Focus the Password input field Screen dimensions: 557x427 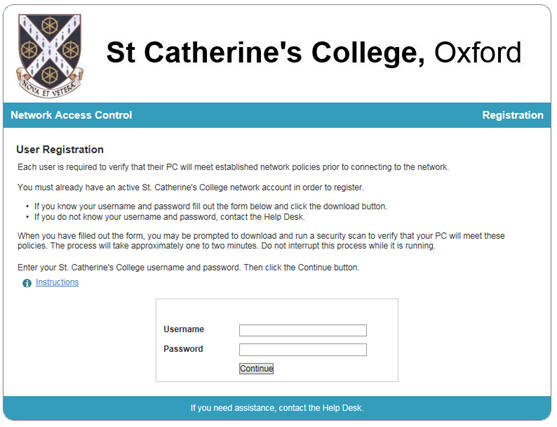(303, 349)
